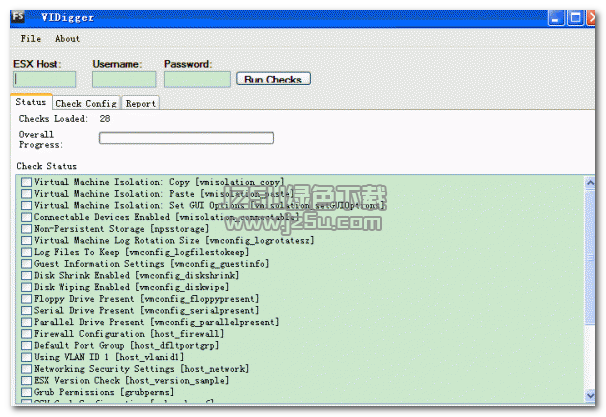Check the Non-Persistent Storage checkbox
Viewport: 606px width, 417px height.
pyautogui.click(x=26, y=229)
